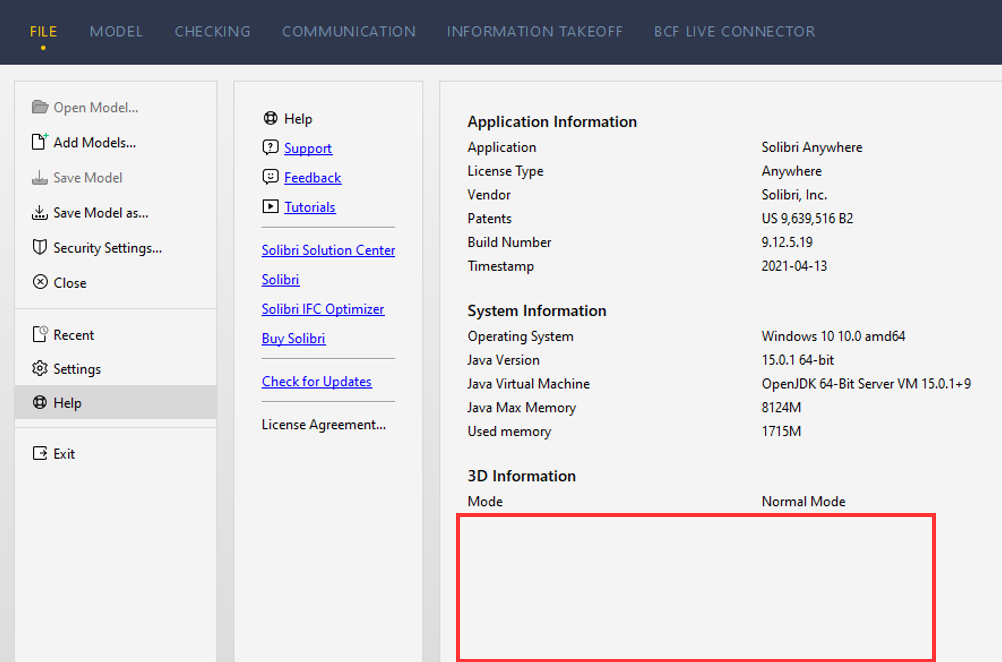The image size is (1002, 662).
Task: Click the 3D Information heading
Action: tap(521, 476)
